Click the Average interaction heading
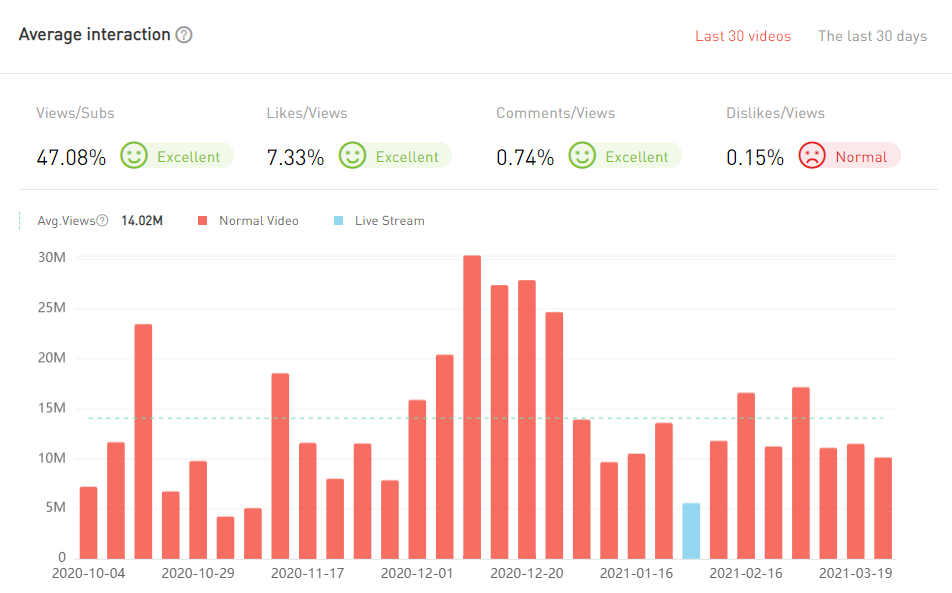Screen dimensions: 952x593 tap(94, 35)
